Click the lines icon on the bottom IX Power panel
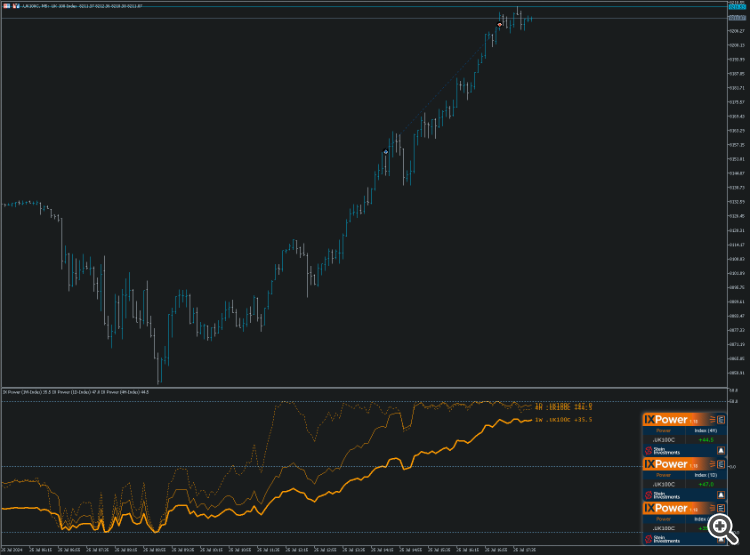Screen dimensions: 750x555 click(x=712, y=508)
